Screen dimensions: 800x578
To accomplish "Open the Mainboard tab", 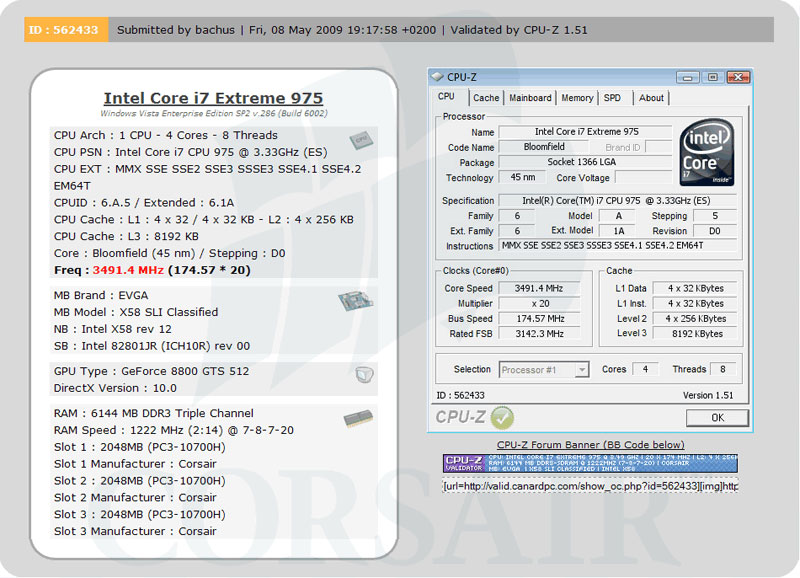I will (530, 98).
